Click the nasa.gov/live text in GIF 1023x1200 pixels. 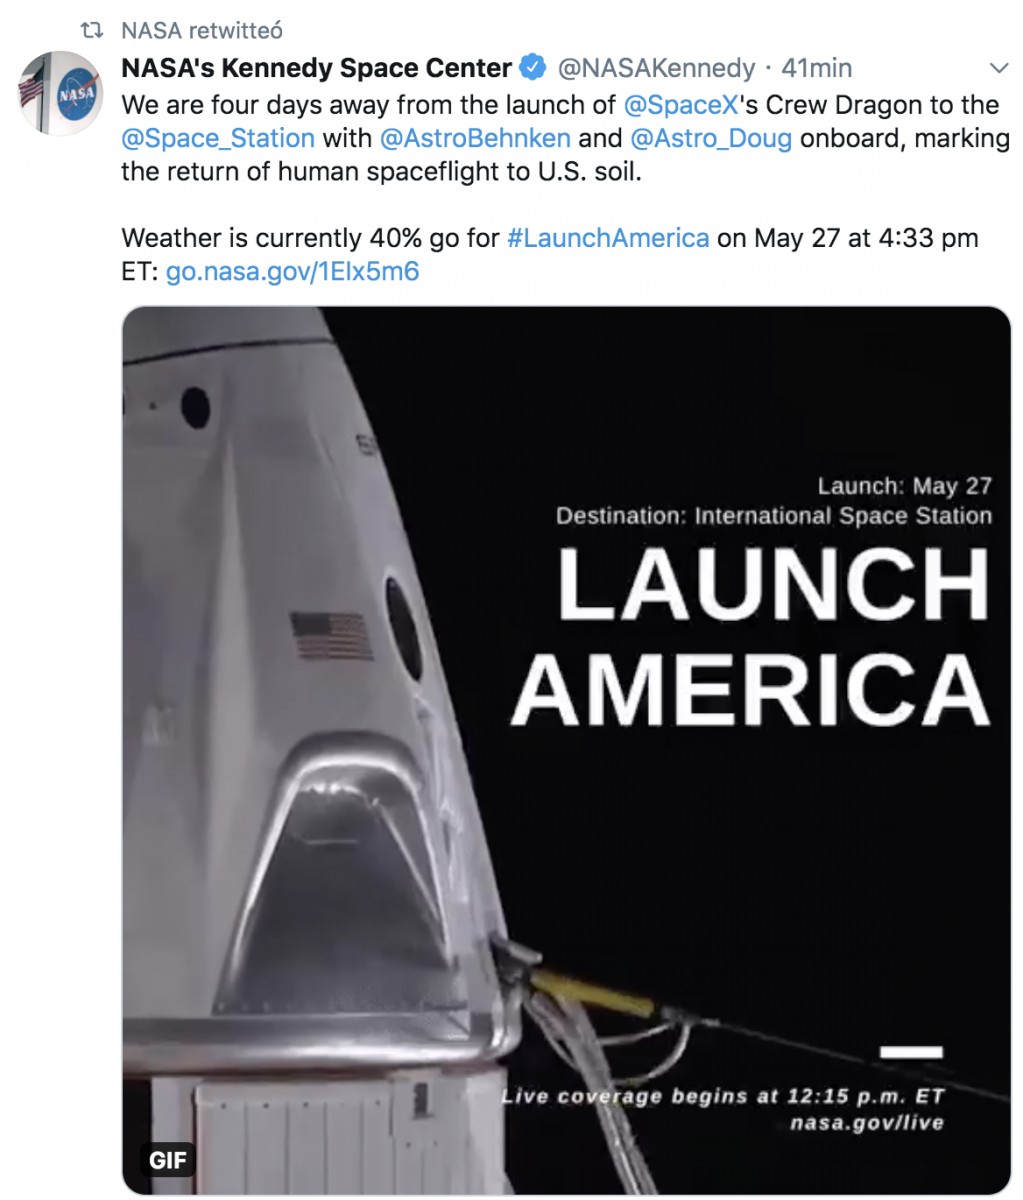(x=866, y=1122)
